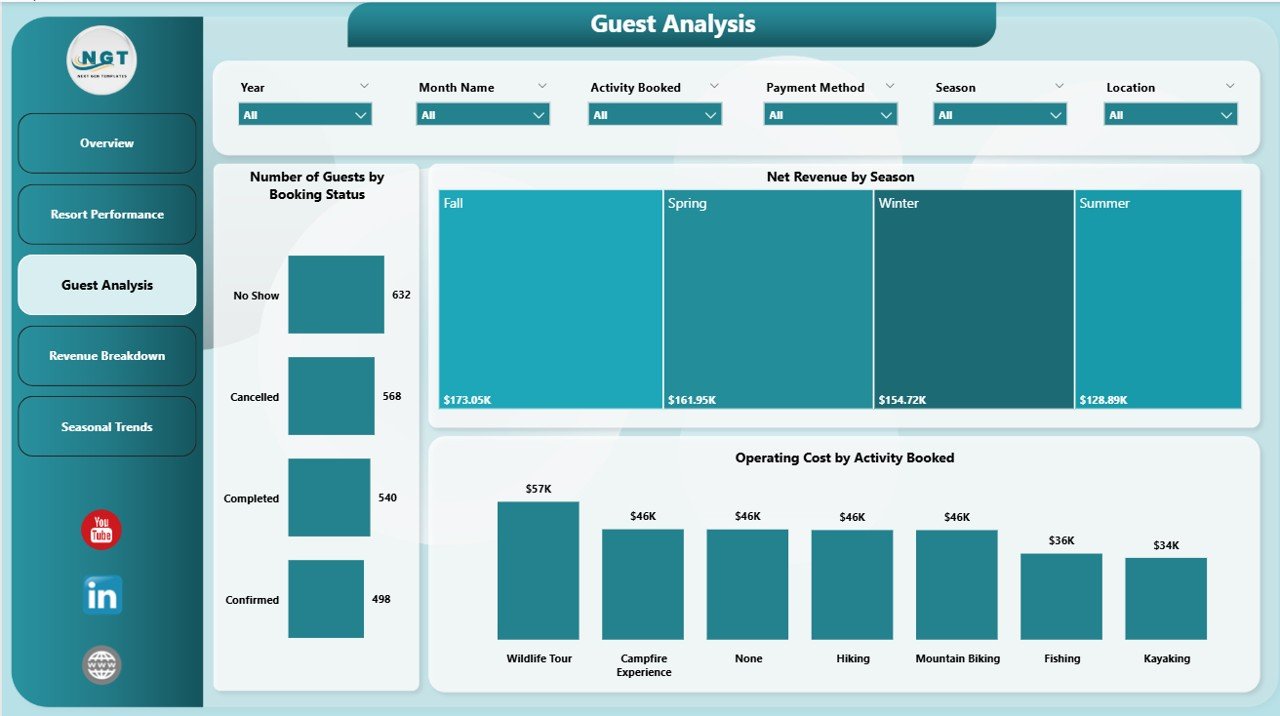Viewport: 1280px width, 716px height.
Task: Select the Wildlife Tour bar
Action: pos(538,570)
